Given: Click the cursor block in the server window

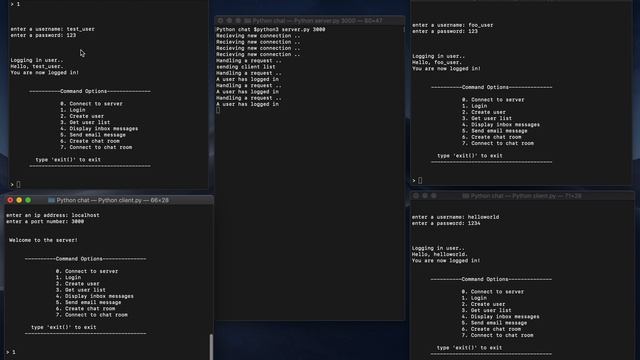Looking at the screenshot, I should click(218, 110).
